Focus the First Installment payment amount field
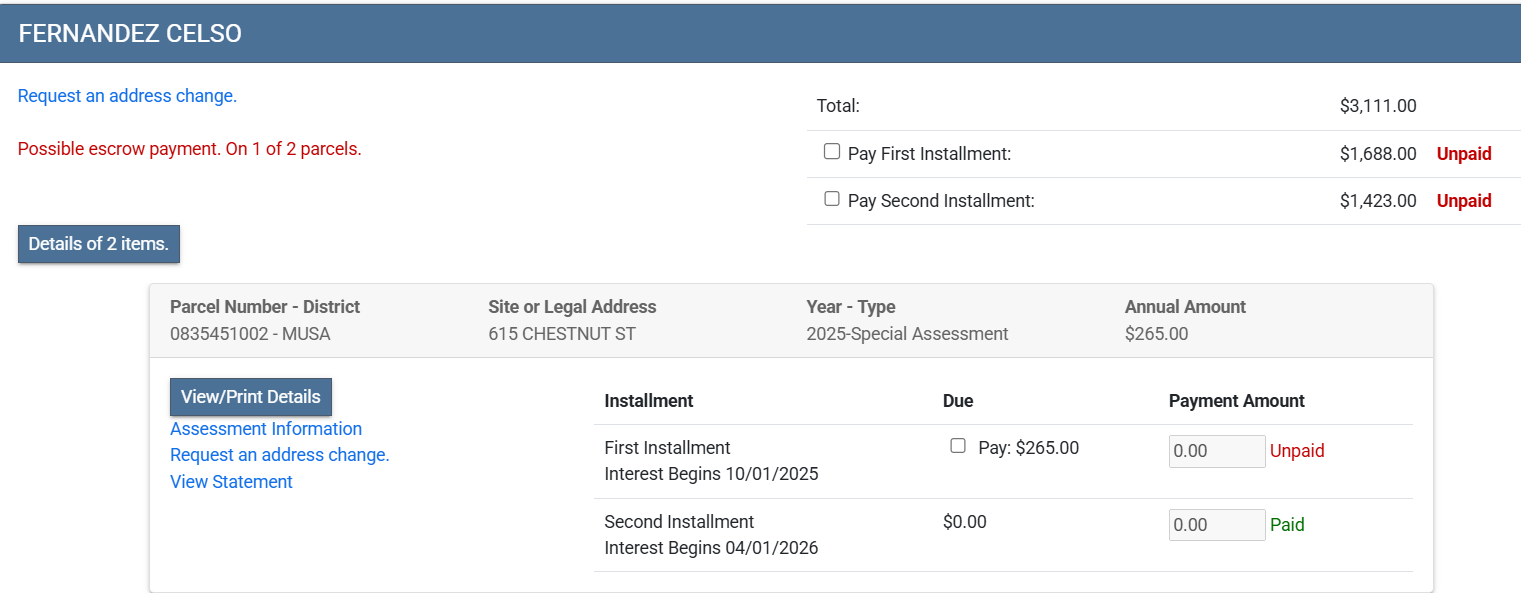Screen dimensions: 1521x593 (x=1216, y=451)
